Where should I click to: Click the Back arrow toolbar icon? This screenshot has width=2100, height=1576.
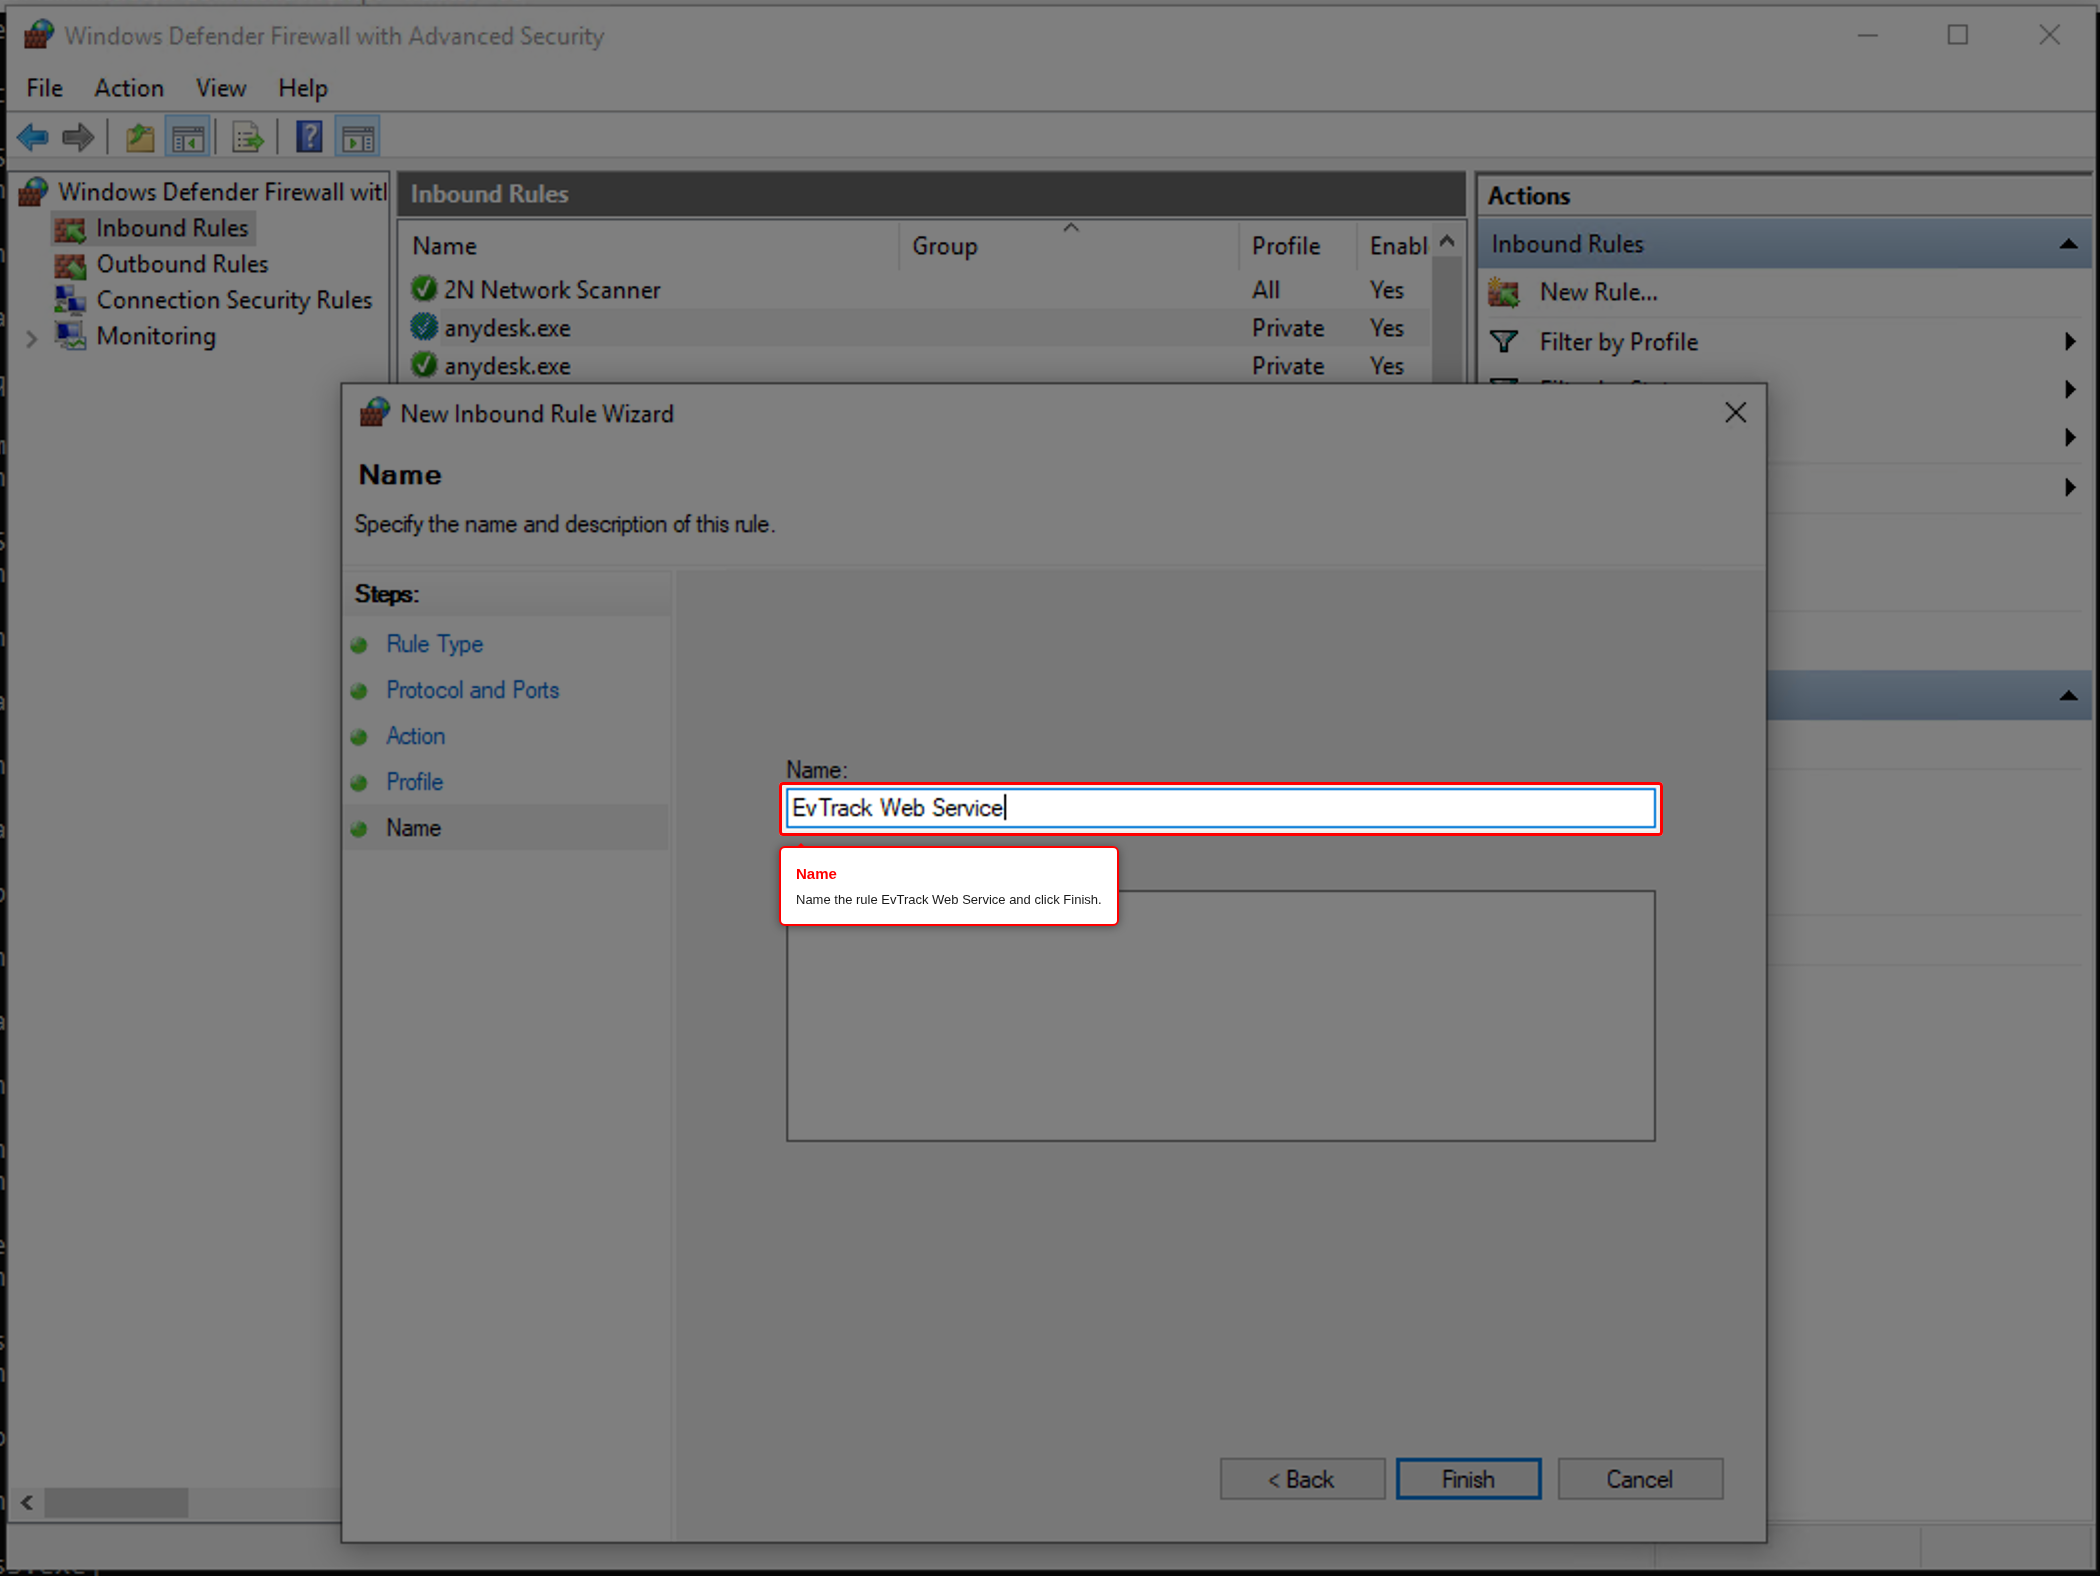point(33,137)
